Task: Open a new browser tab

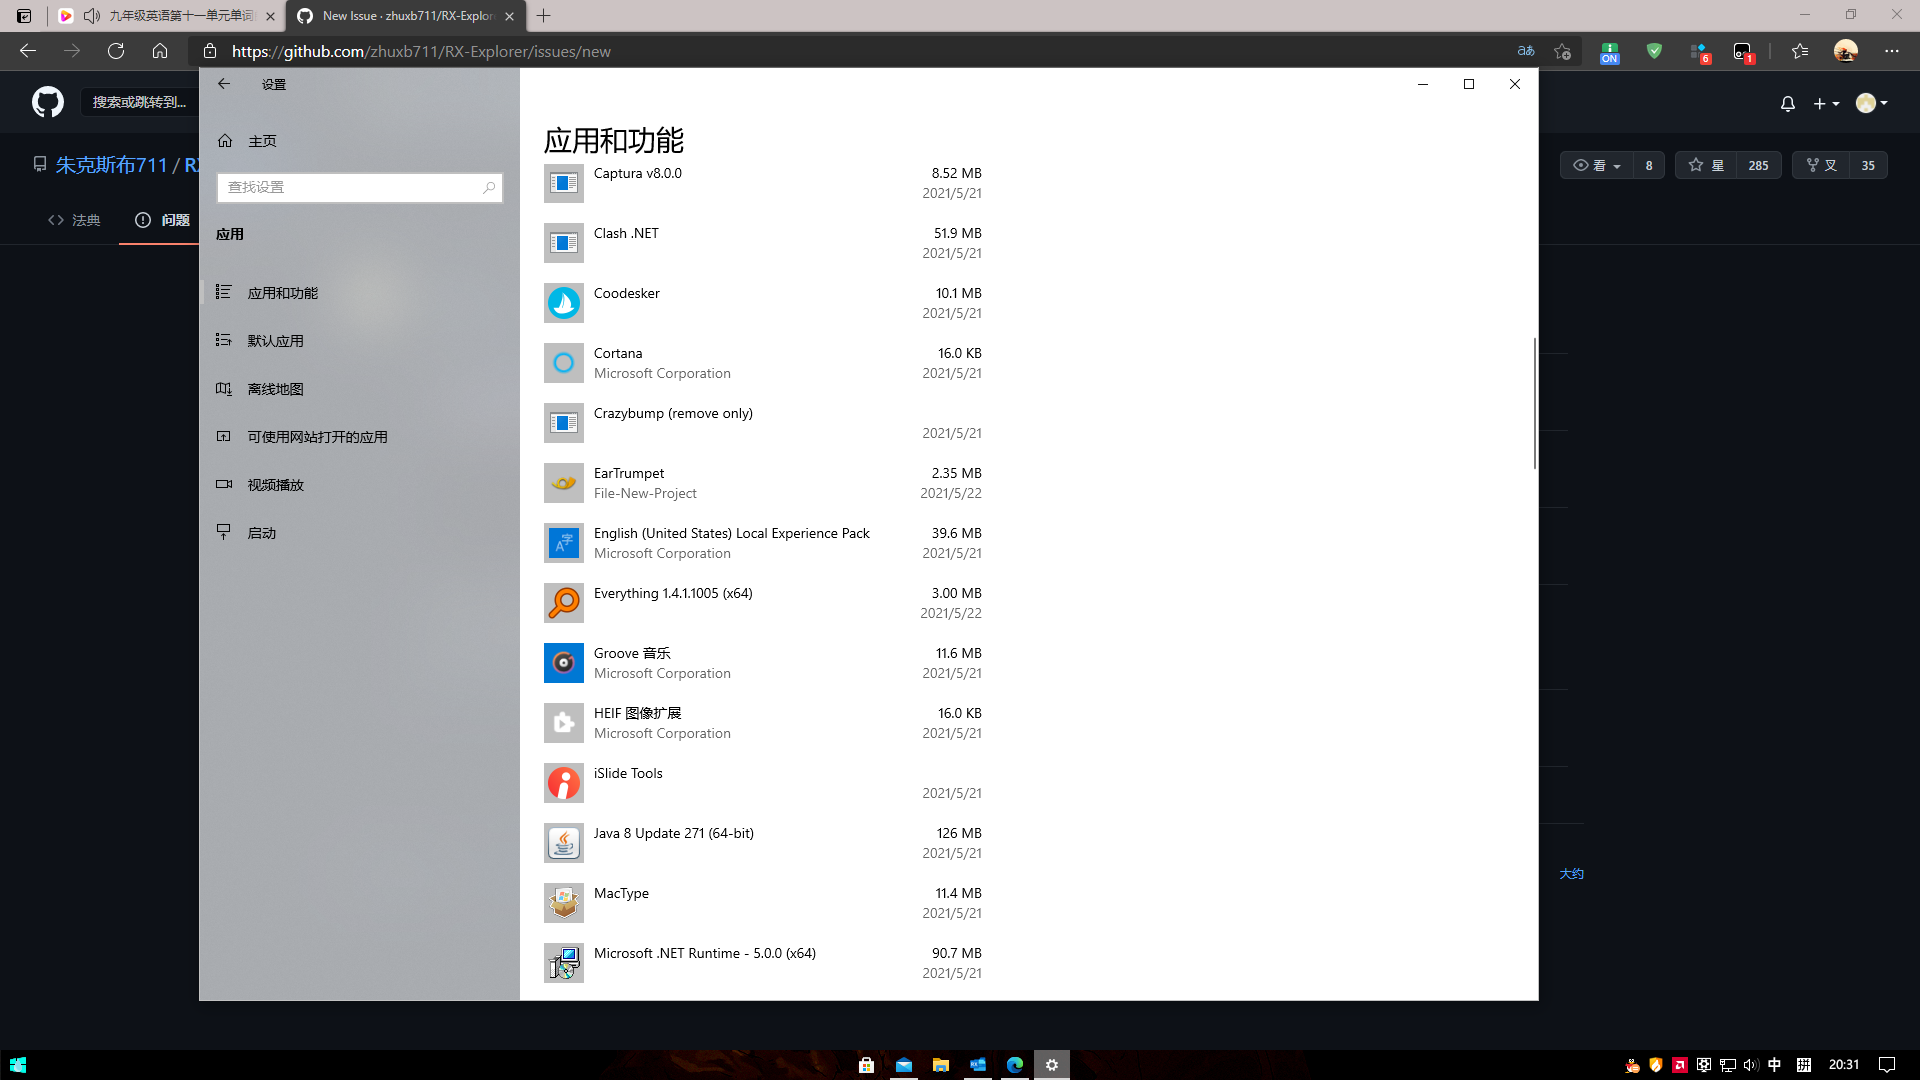Action: pyautogui.click(x=543, y=16)
